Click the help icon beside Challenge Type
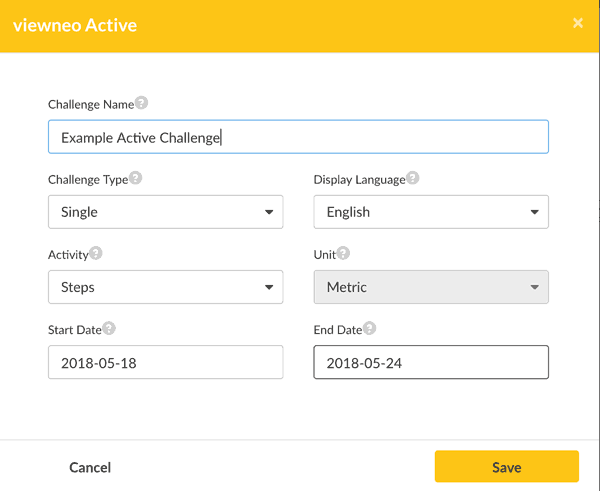 pyautogui.click(x=135, y=178)
